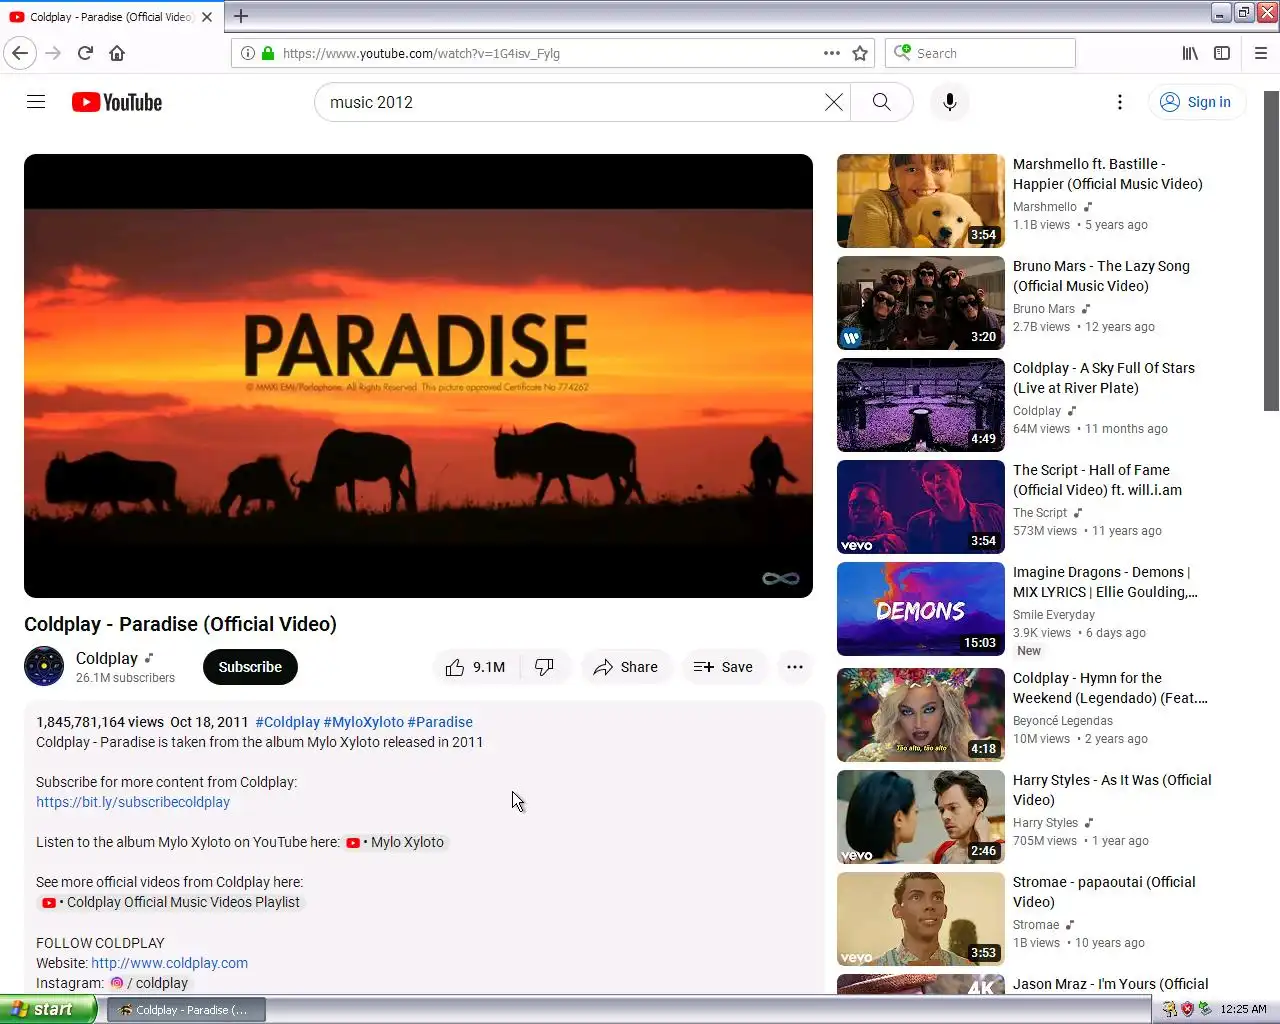Open Bruno Mars The Lazy Song thumbnail
The width and height of the screenshot is (1280, 1024).
click(921, 303)
